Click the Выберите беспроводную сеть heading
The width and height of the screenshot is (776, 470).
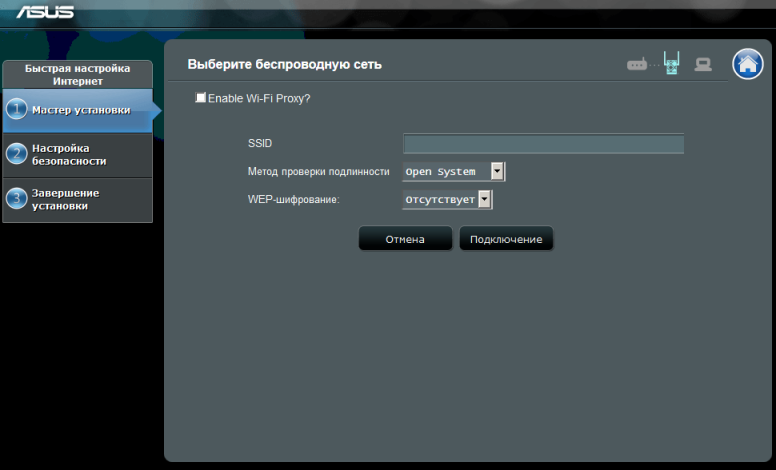285,64
